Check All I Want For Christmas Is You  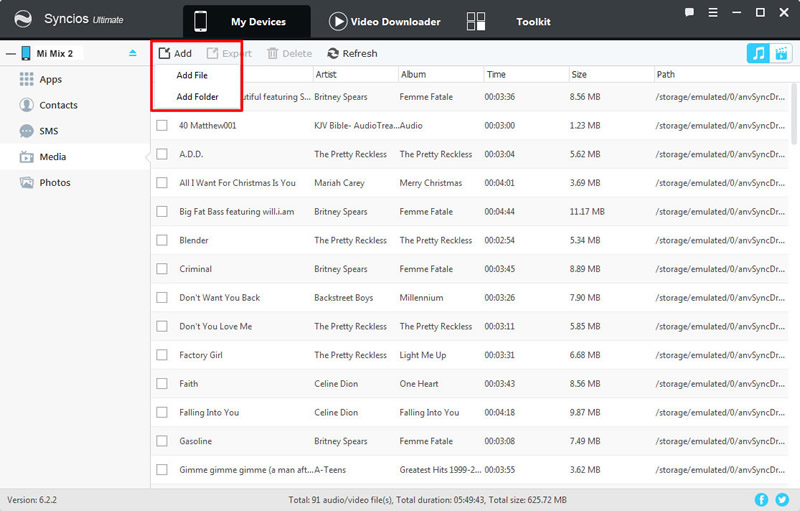click(x=162, y=183)
